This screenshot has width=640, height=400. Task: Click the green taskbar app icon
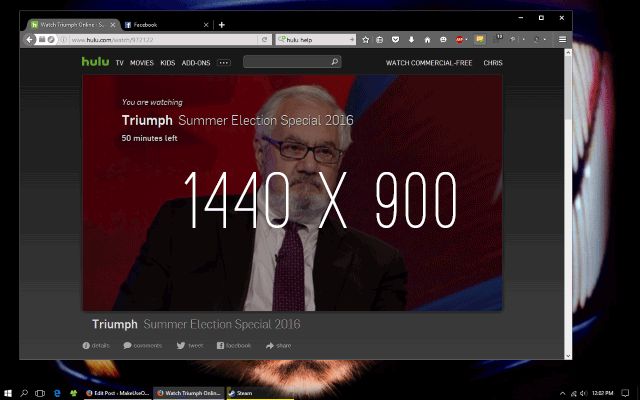[73, 393]
